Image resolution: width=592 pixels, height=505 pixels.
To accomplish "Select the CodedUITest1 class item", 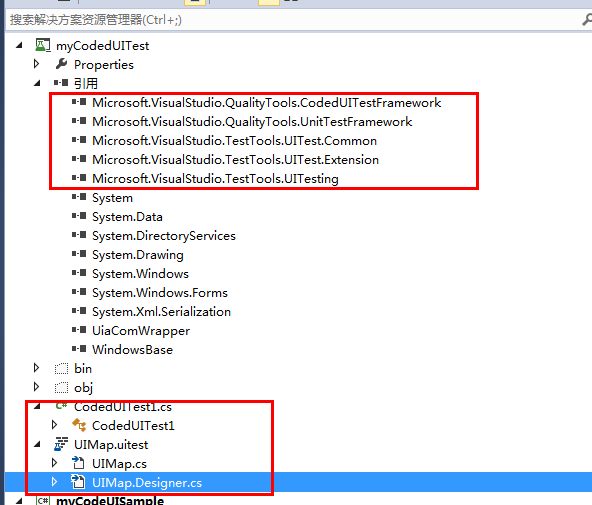I will click(x=133, y=426).
